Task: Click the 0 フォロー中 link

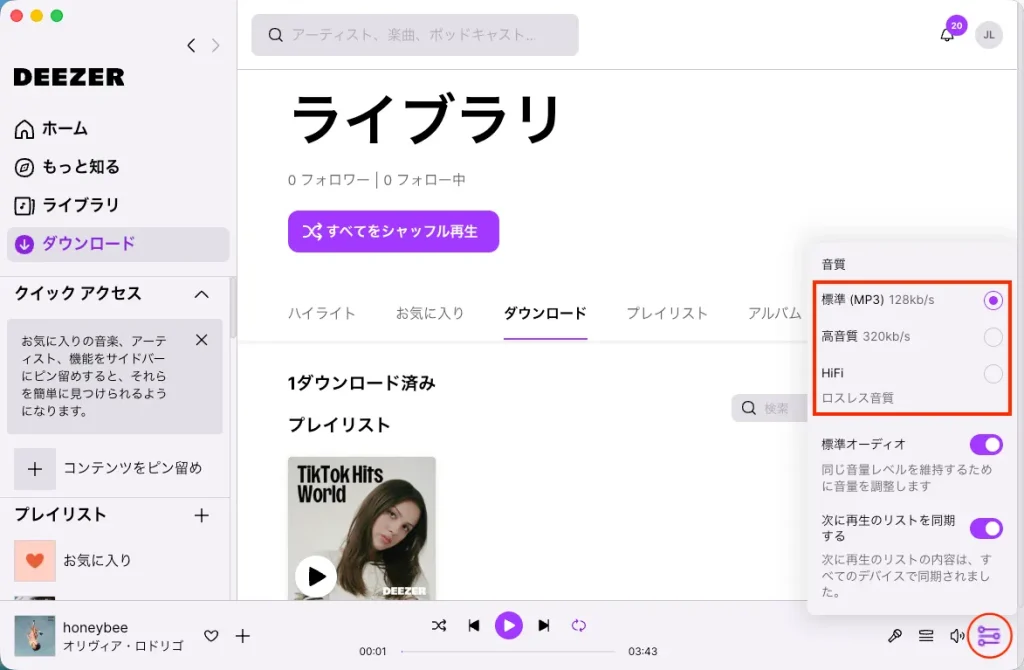Action: click(424, 180)
